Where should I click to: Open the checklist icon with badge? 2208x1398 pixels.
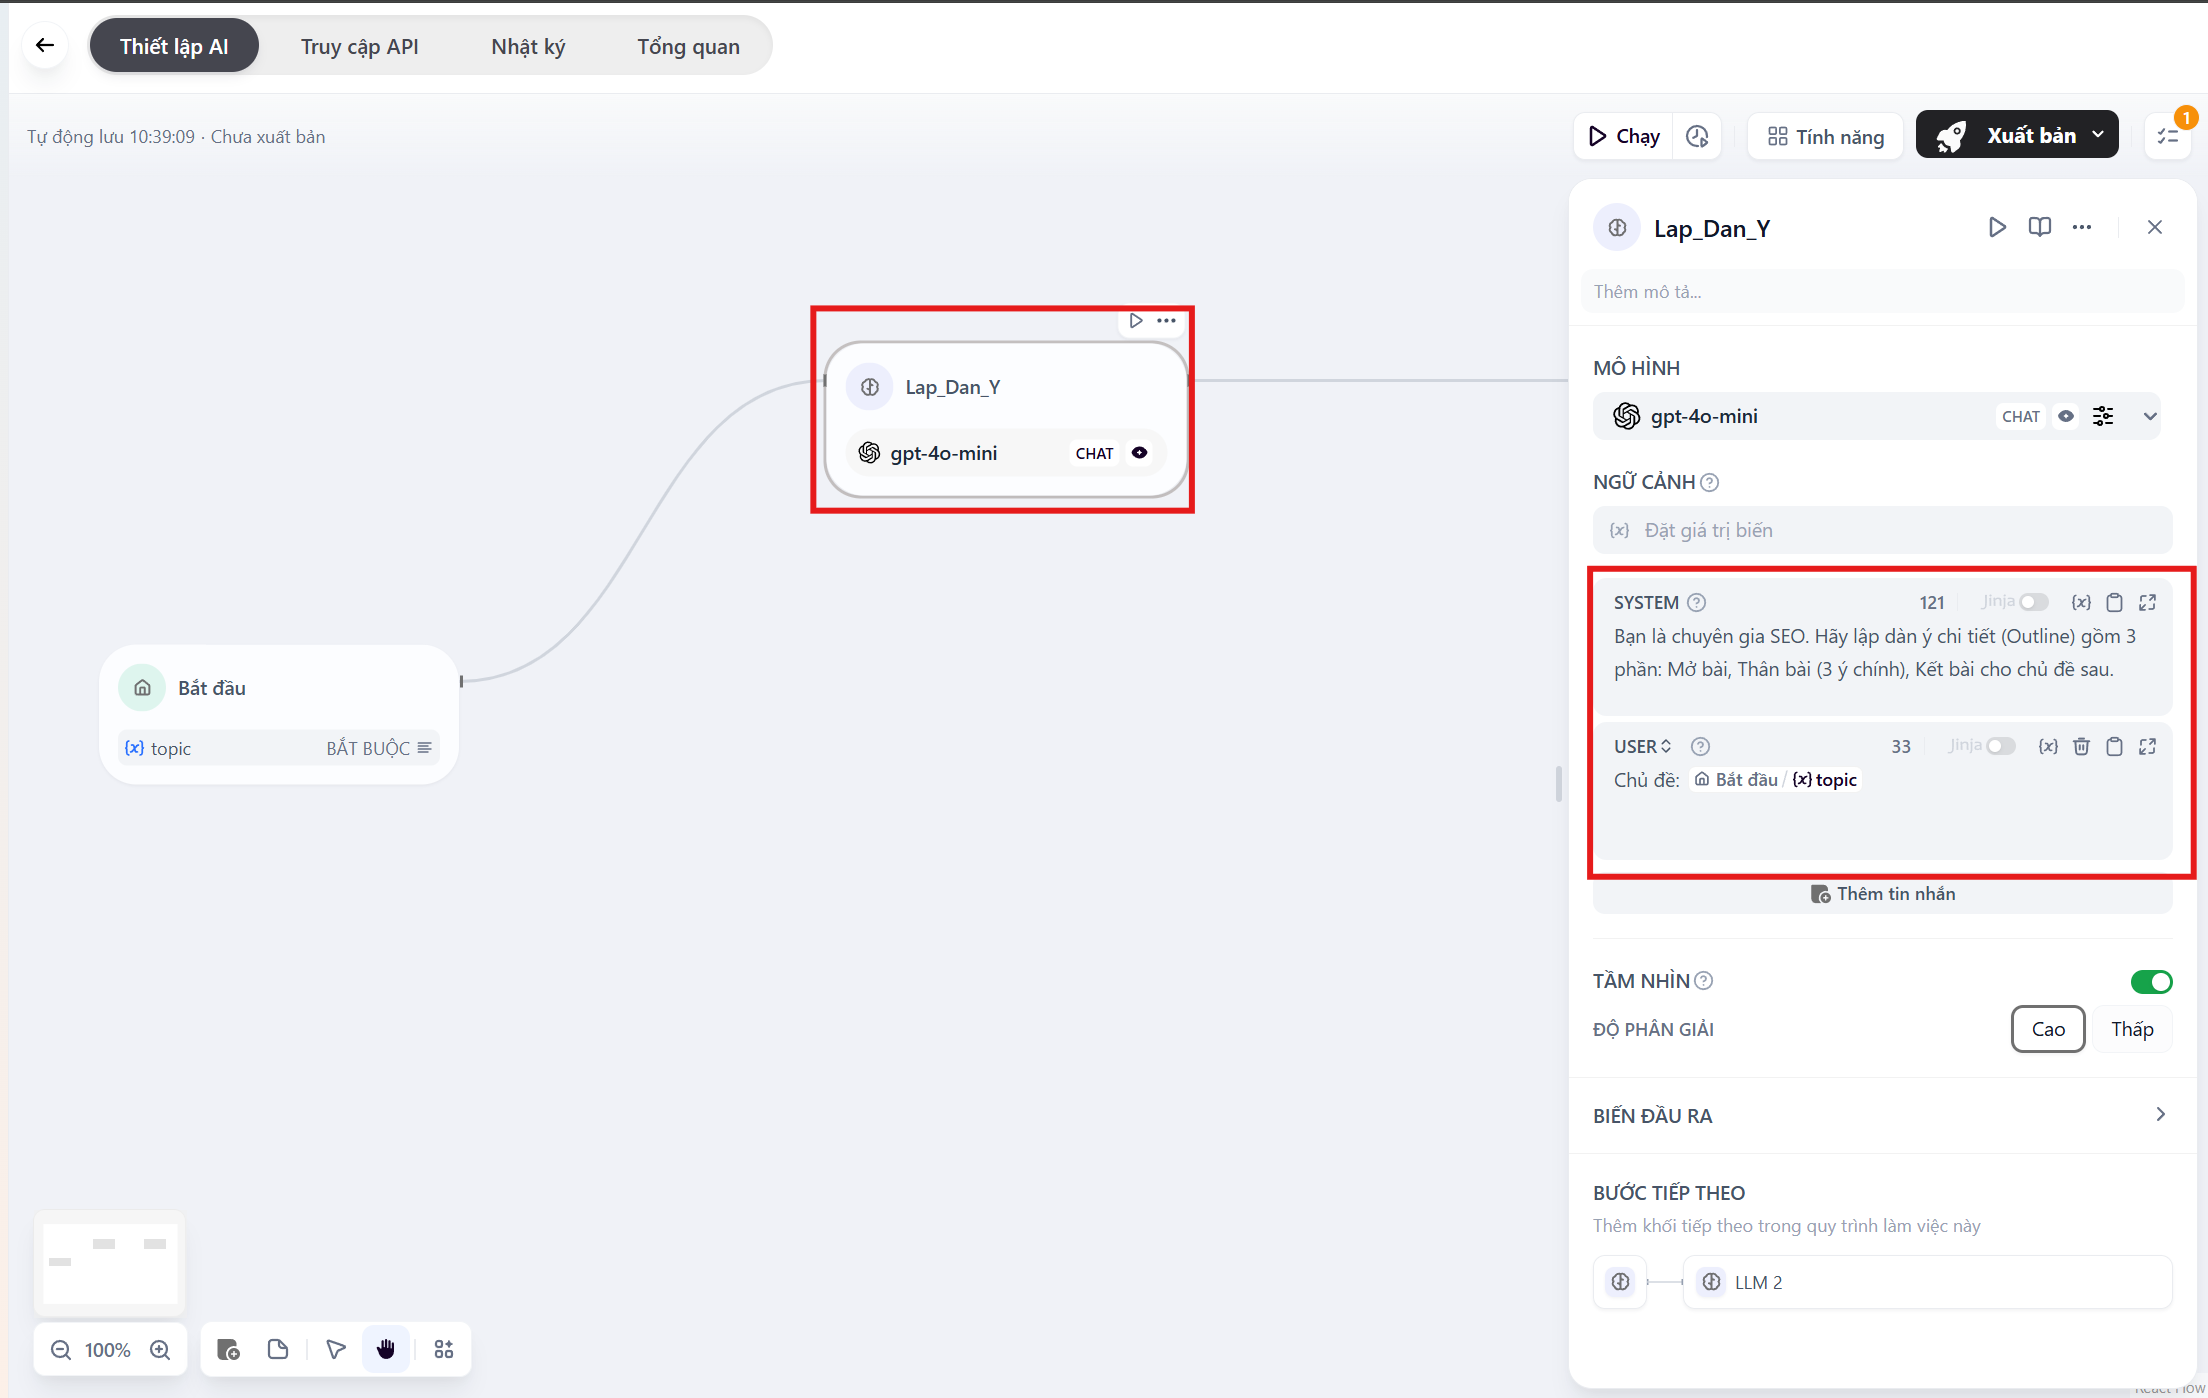click(x=2168, y=136)
